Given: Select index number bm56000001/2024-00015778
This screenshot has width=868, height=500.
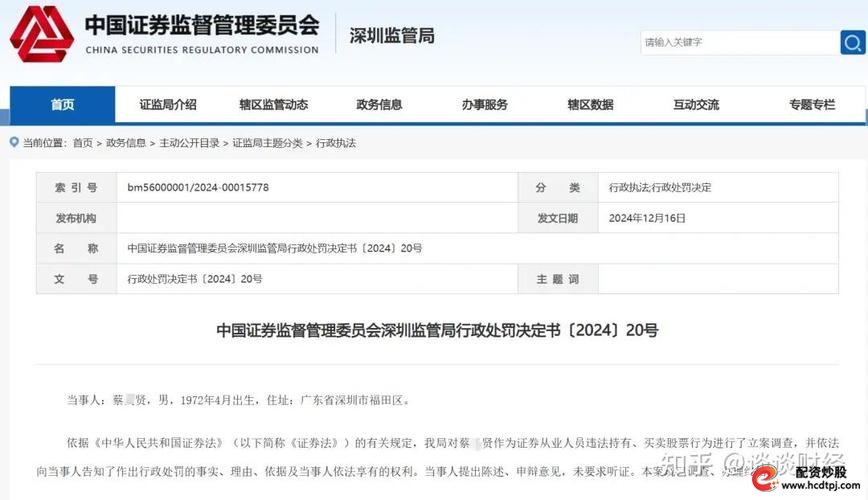Looking at the screenshot, I should [x=198, y=187].
